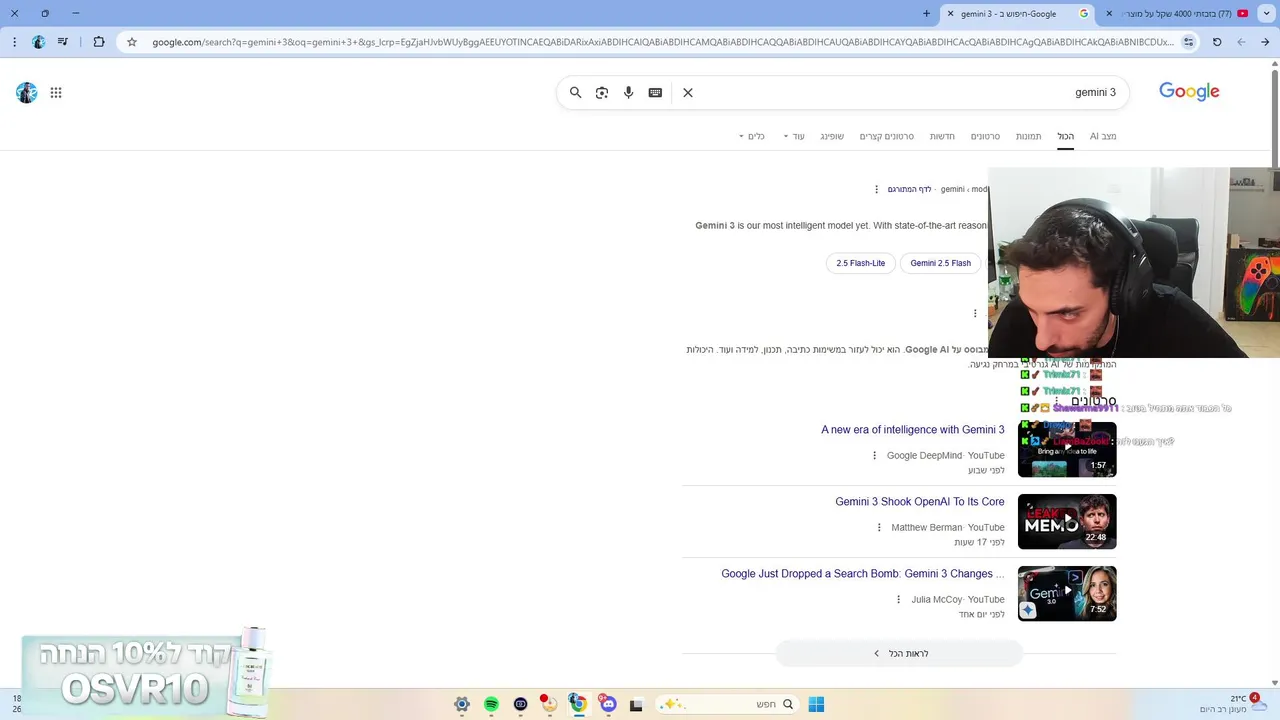Submit search with the magnifier icon

point(575,92)
